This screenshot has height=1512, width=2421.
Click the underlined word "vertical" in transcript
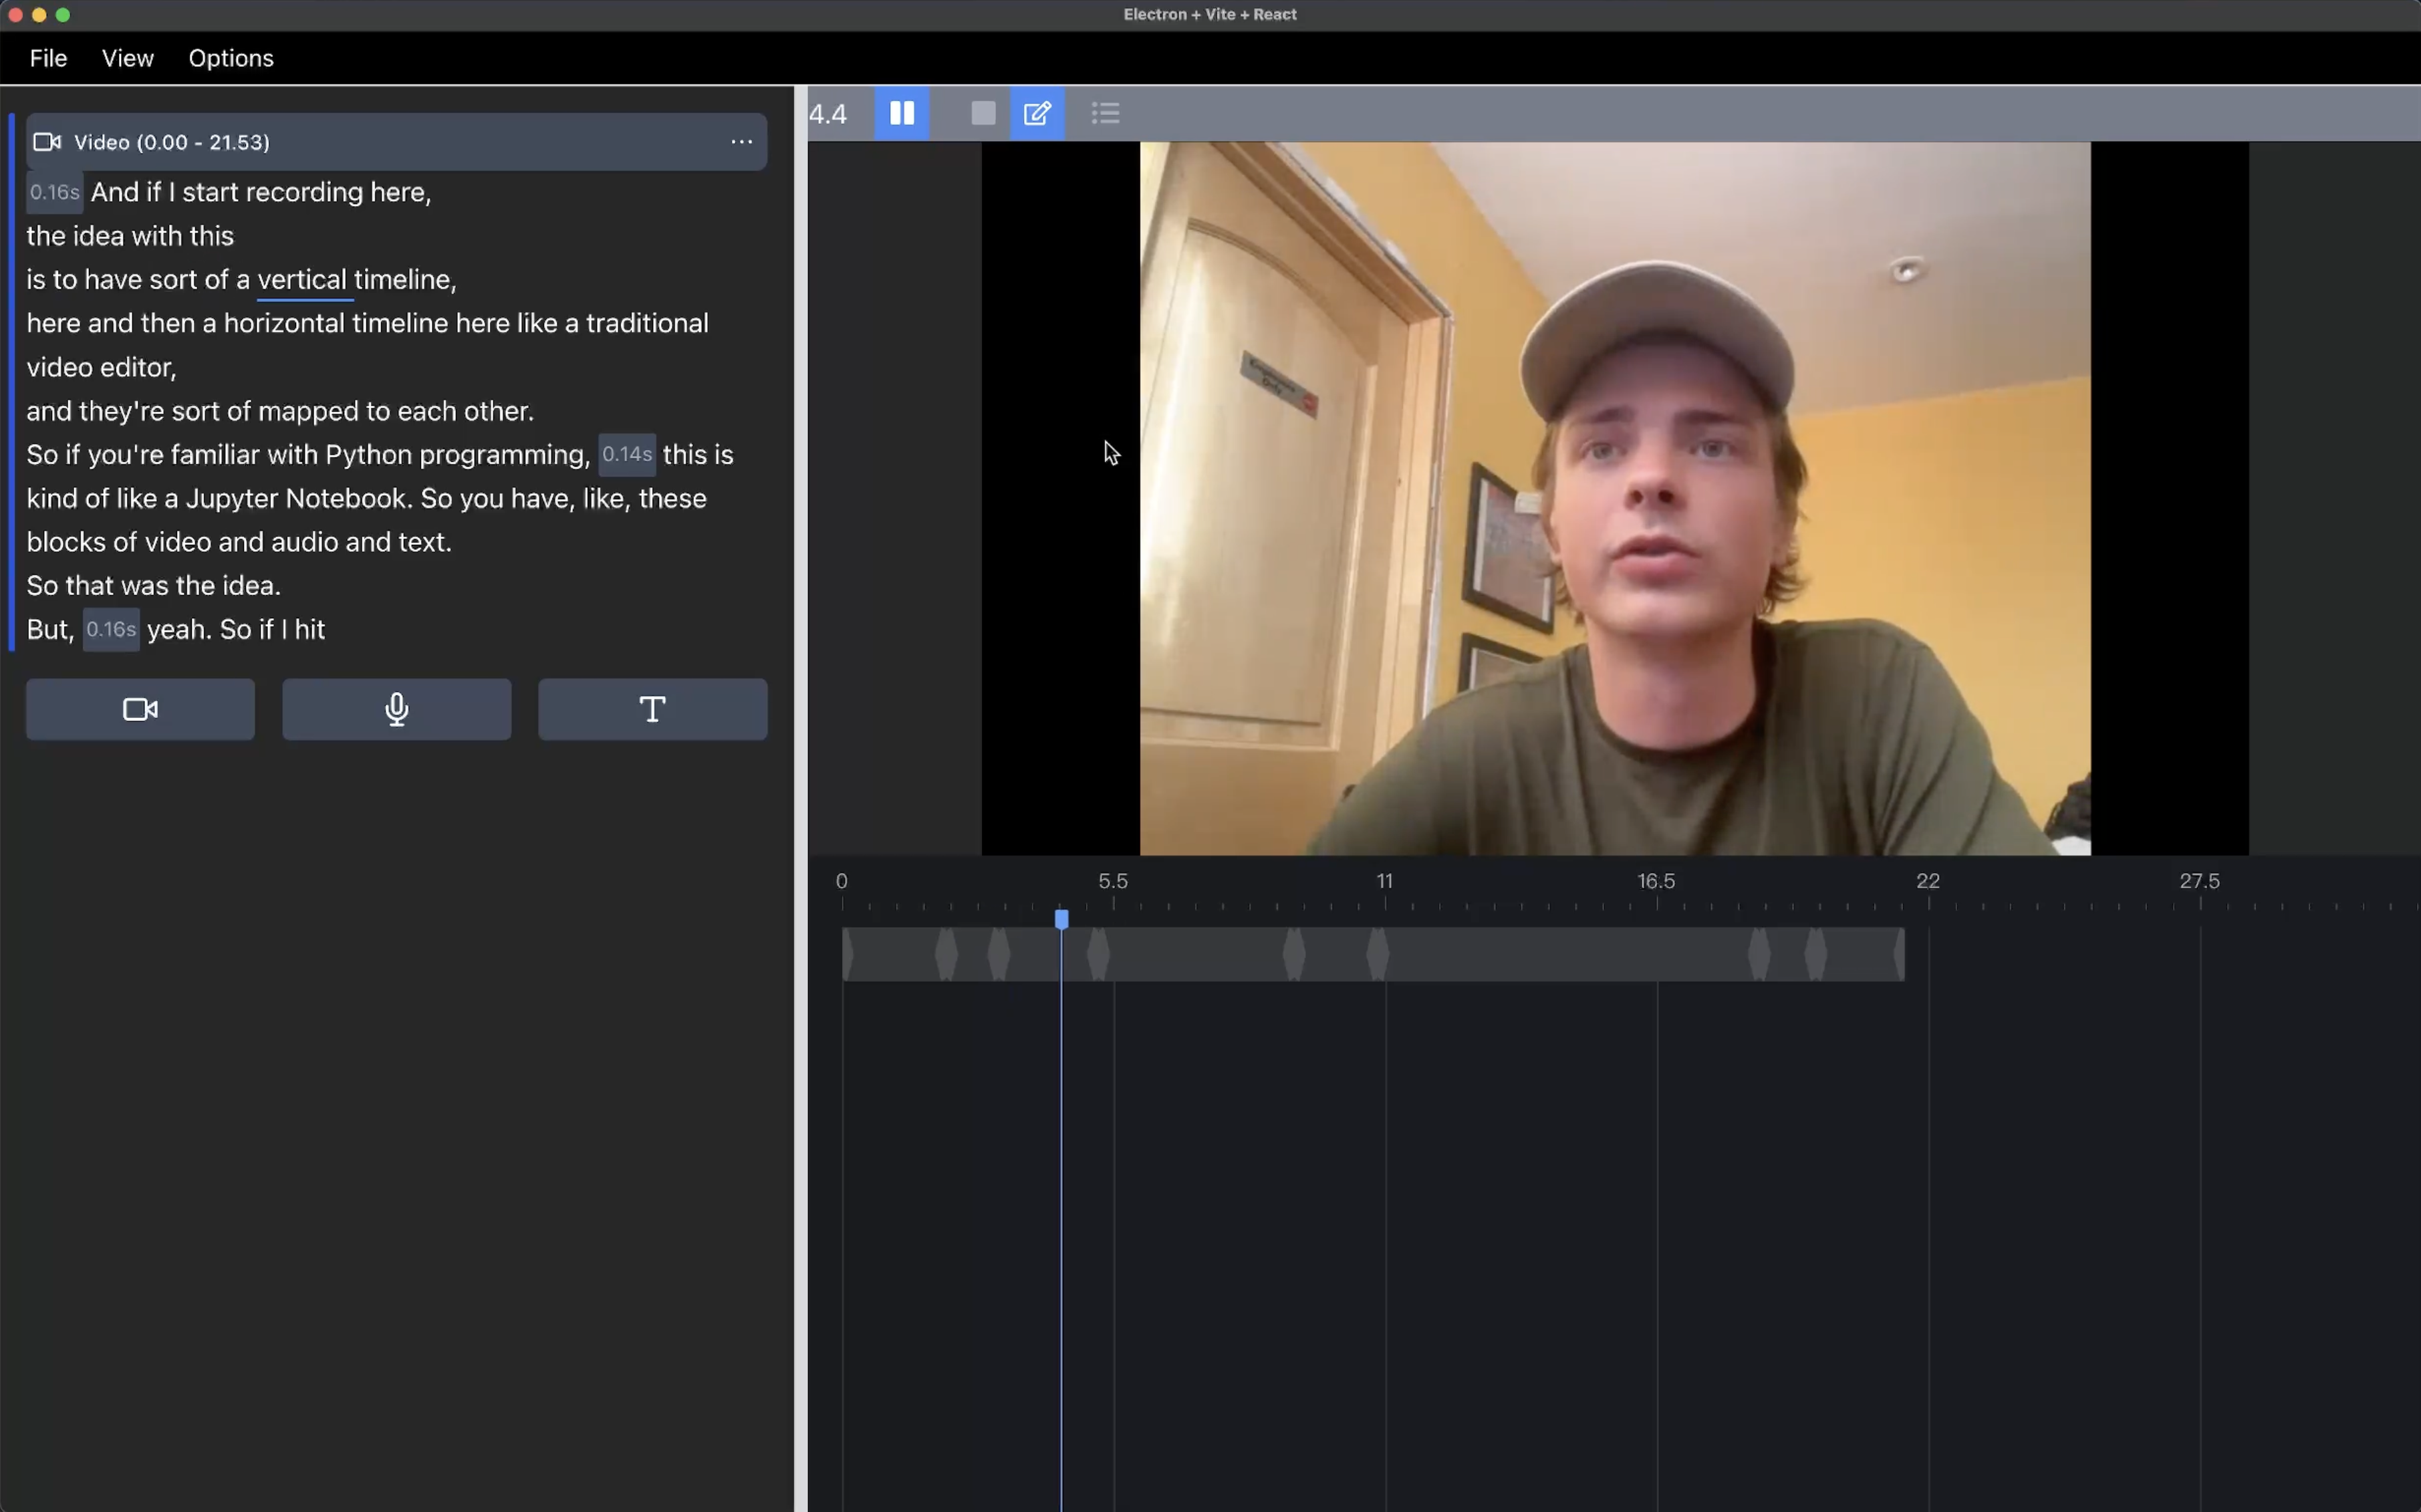pos(302,279)
